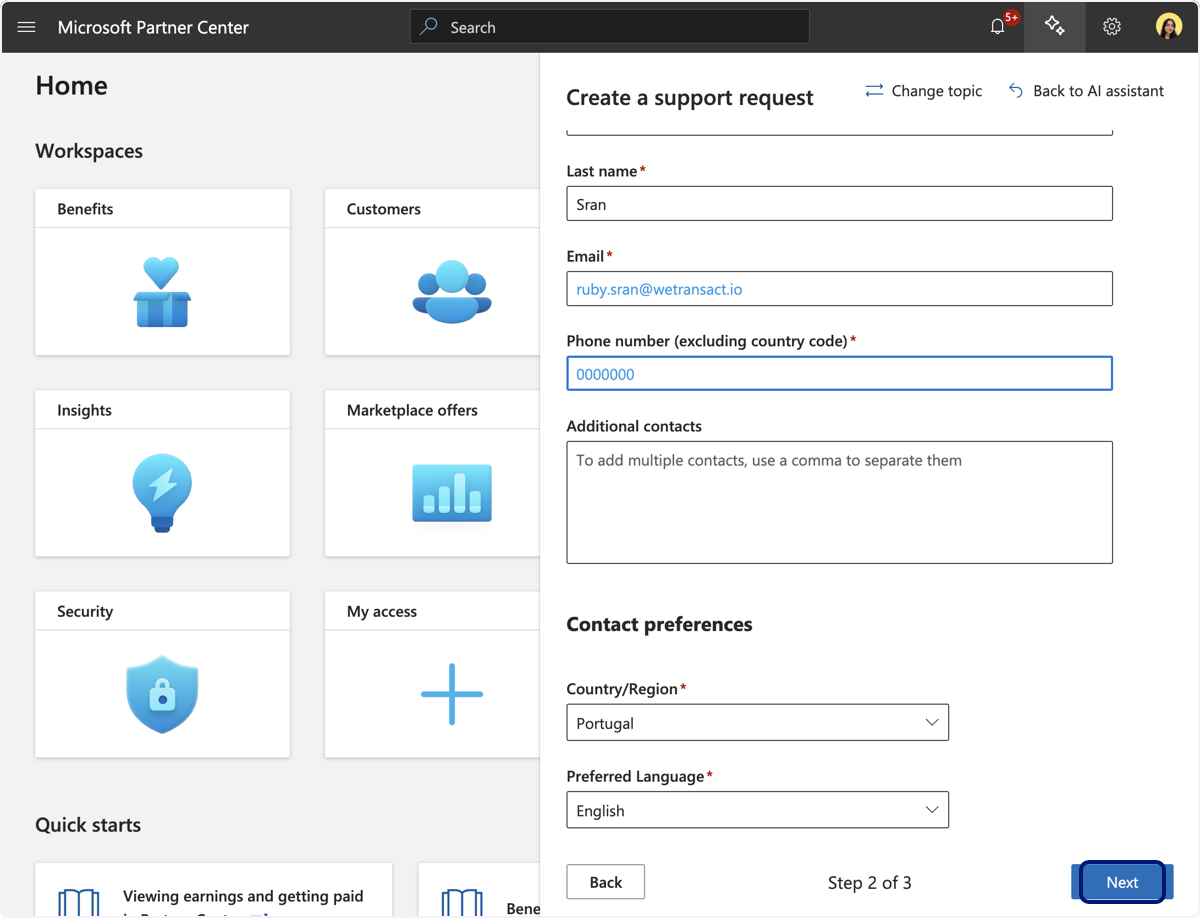Open the Customers workspace title
Viewport: 1200px width, 918px height.
(384, 209)
